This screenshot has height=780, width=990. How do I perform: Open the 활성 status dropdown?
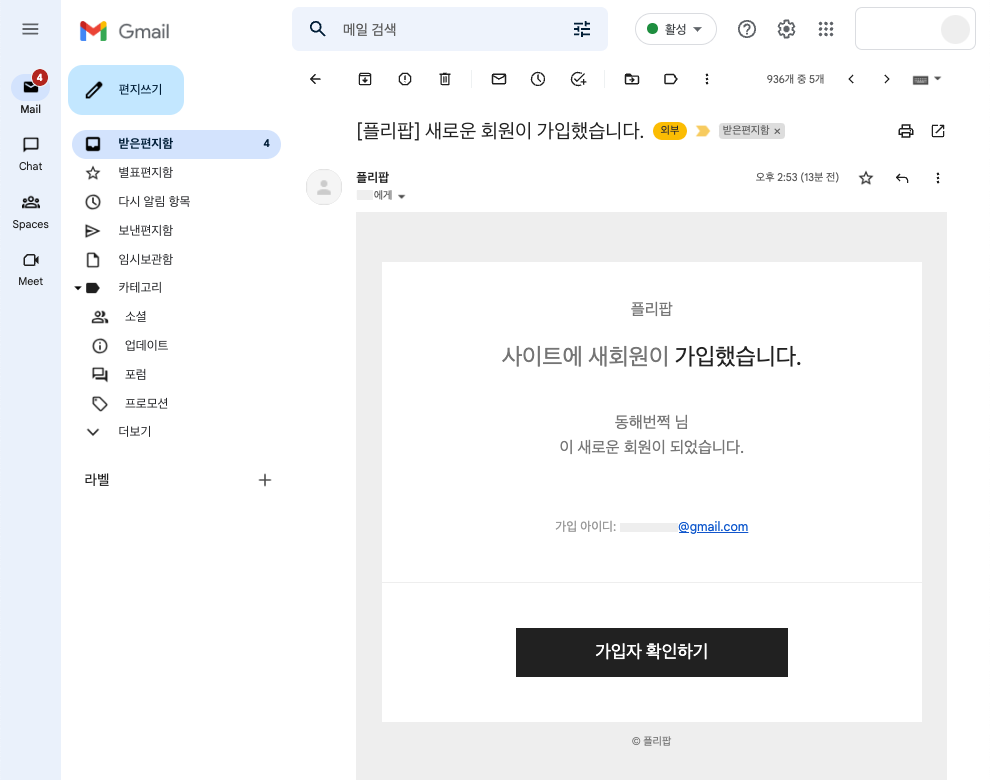coord(676,29)
